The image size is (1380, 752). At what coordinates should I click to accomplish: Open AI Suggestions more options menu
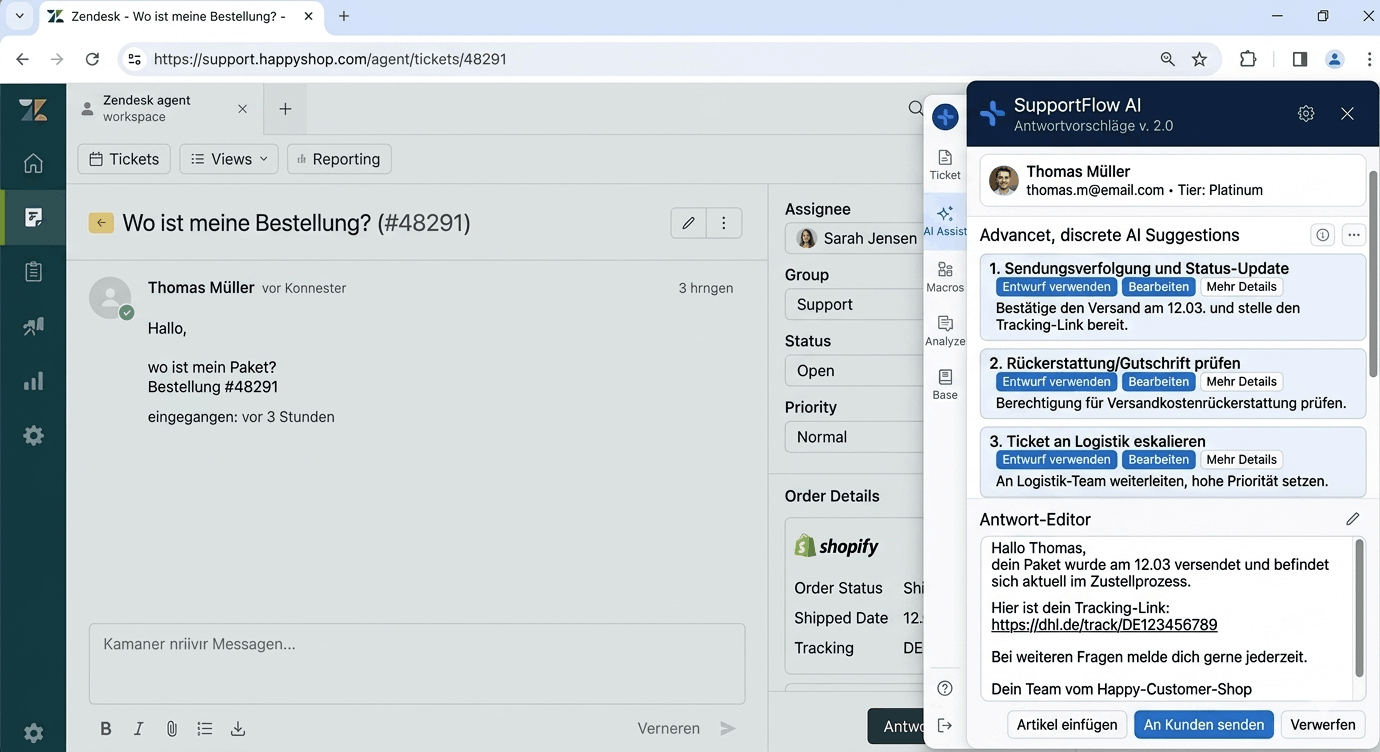1353,235
